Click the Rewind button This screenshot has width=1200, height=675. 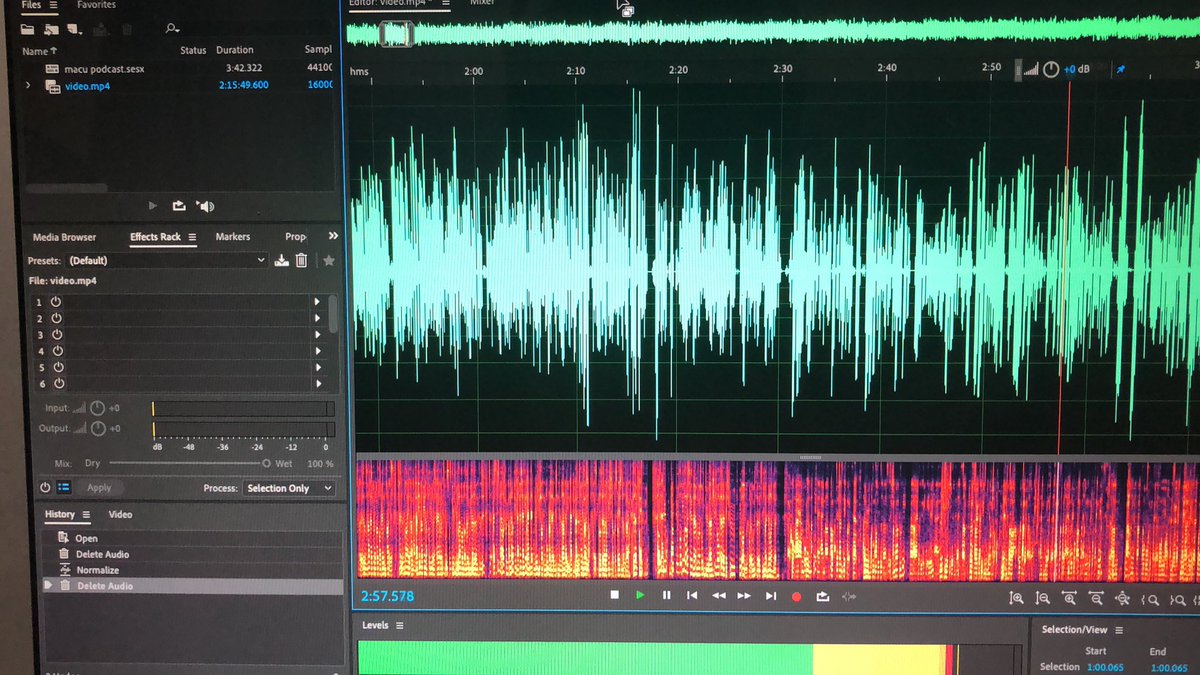[718, 595]
